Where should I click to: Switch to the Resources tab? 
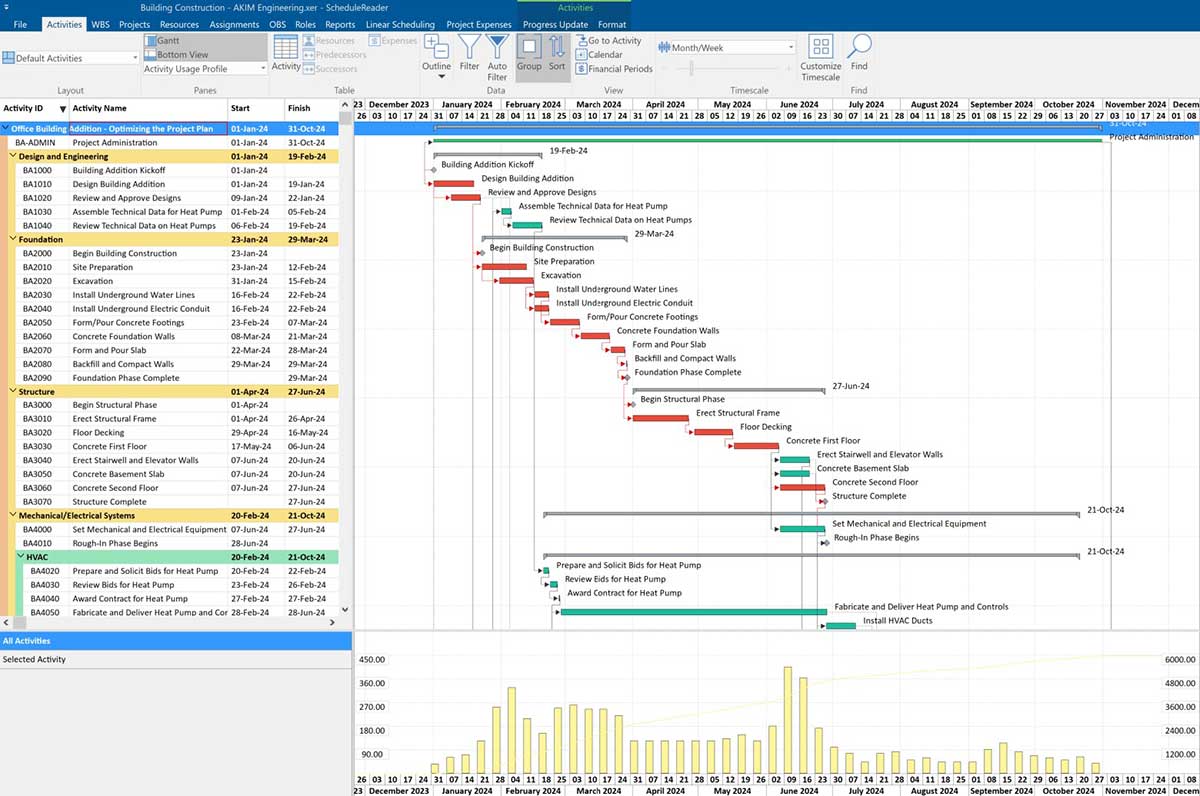click(179, 24)
